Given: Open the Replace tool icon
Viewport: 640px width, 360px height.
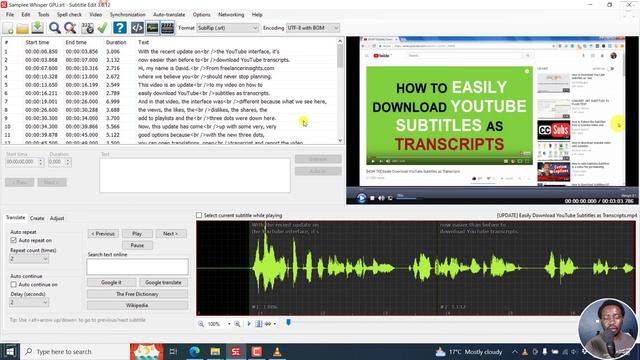Looking at the screenshot, I should [70, 28].
